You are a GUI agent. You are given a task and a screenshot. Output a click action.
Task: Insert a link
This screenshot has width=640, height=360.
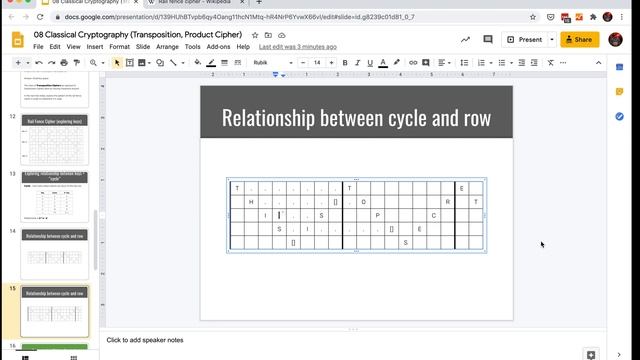[413, 63]
